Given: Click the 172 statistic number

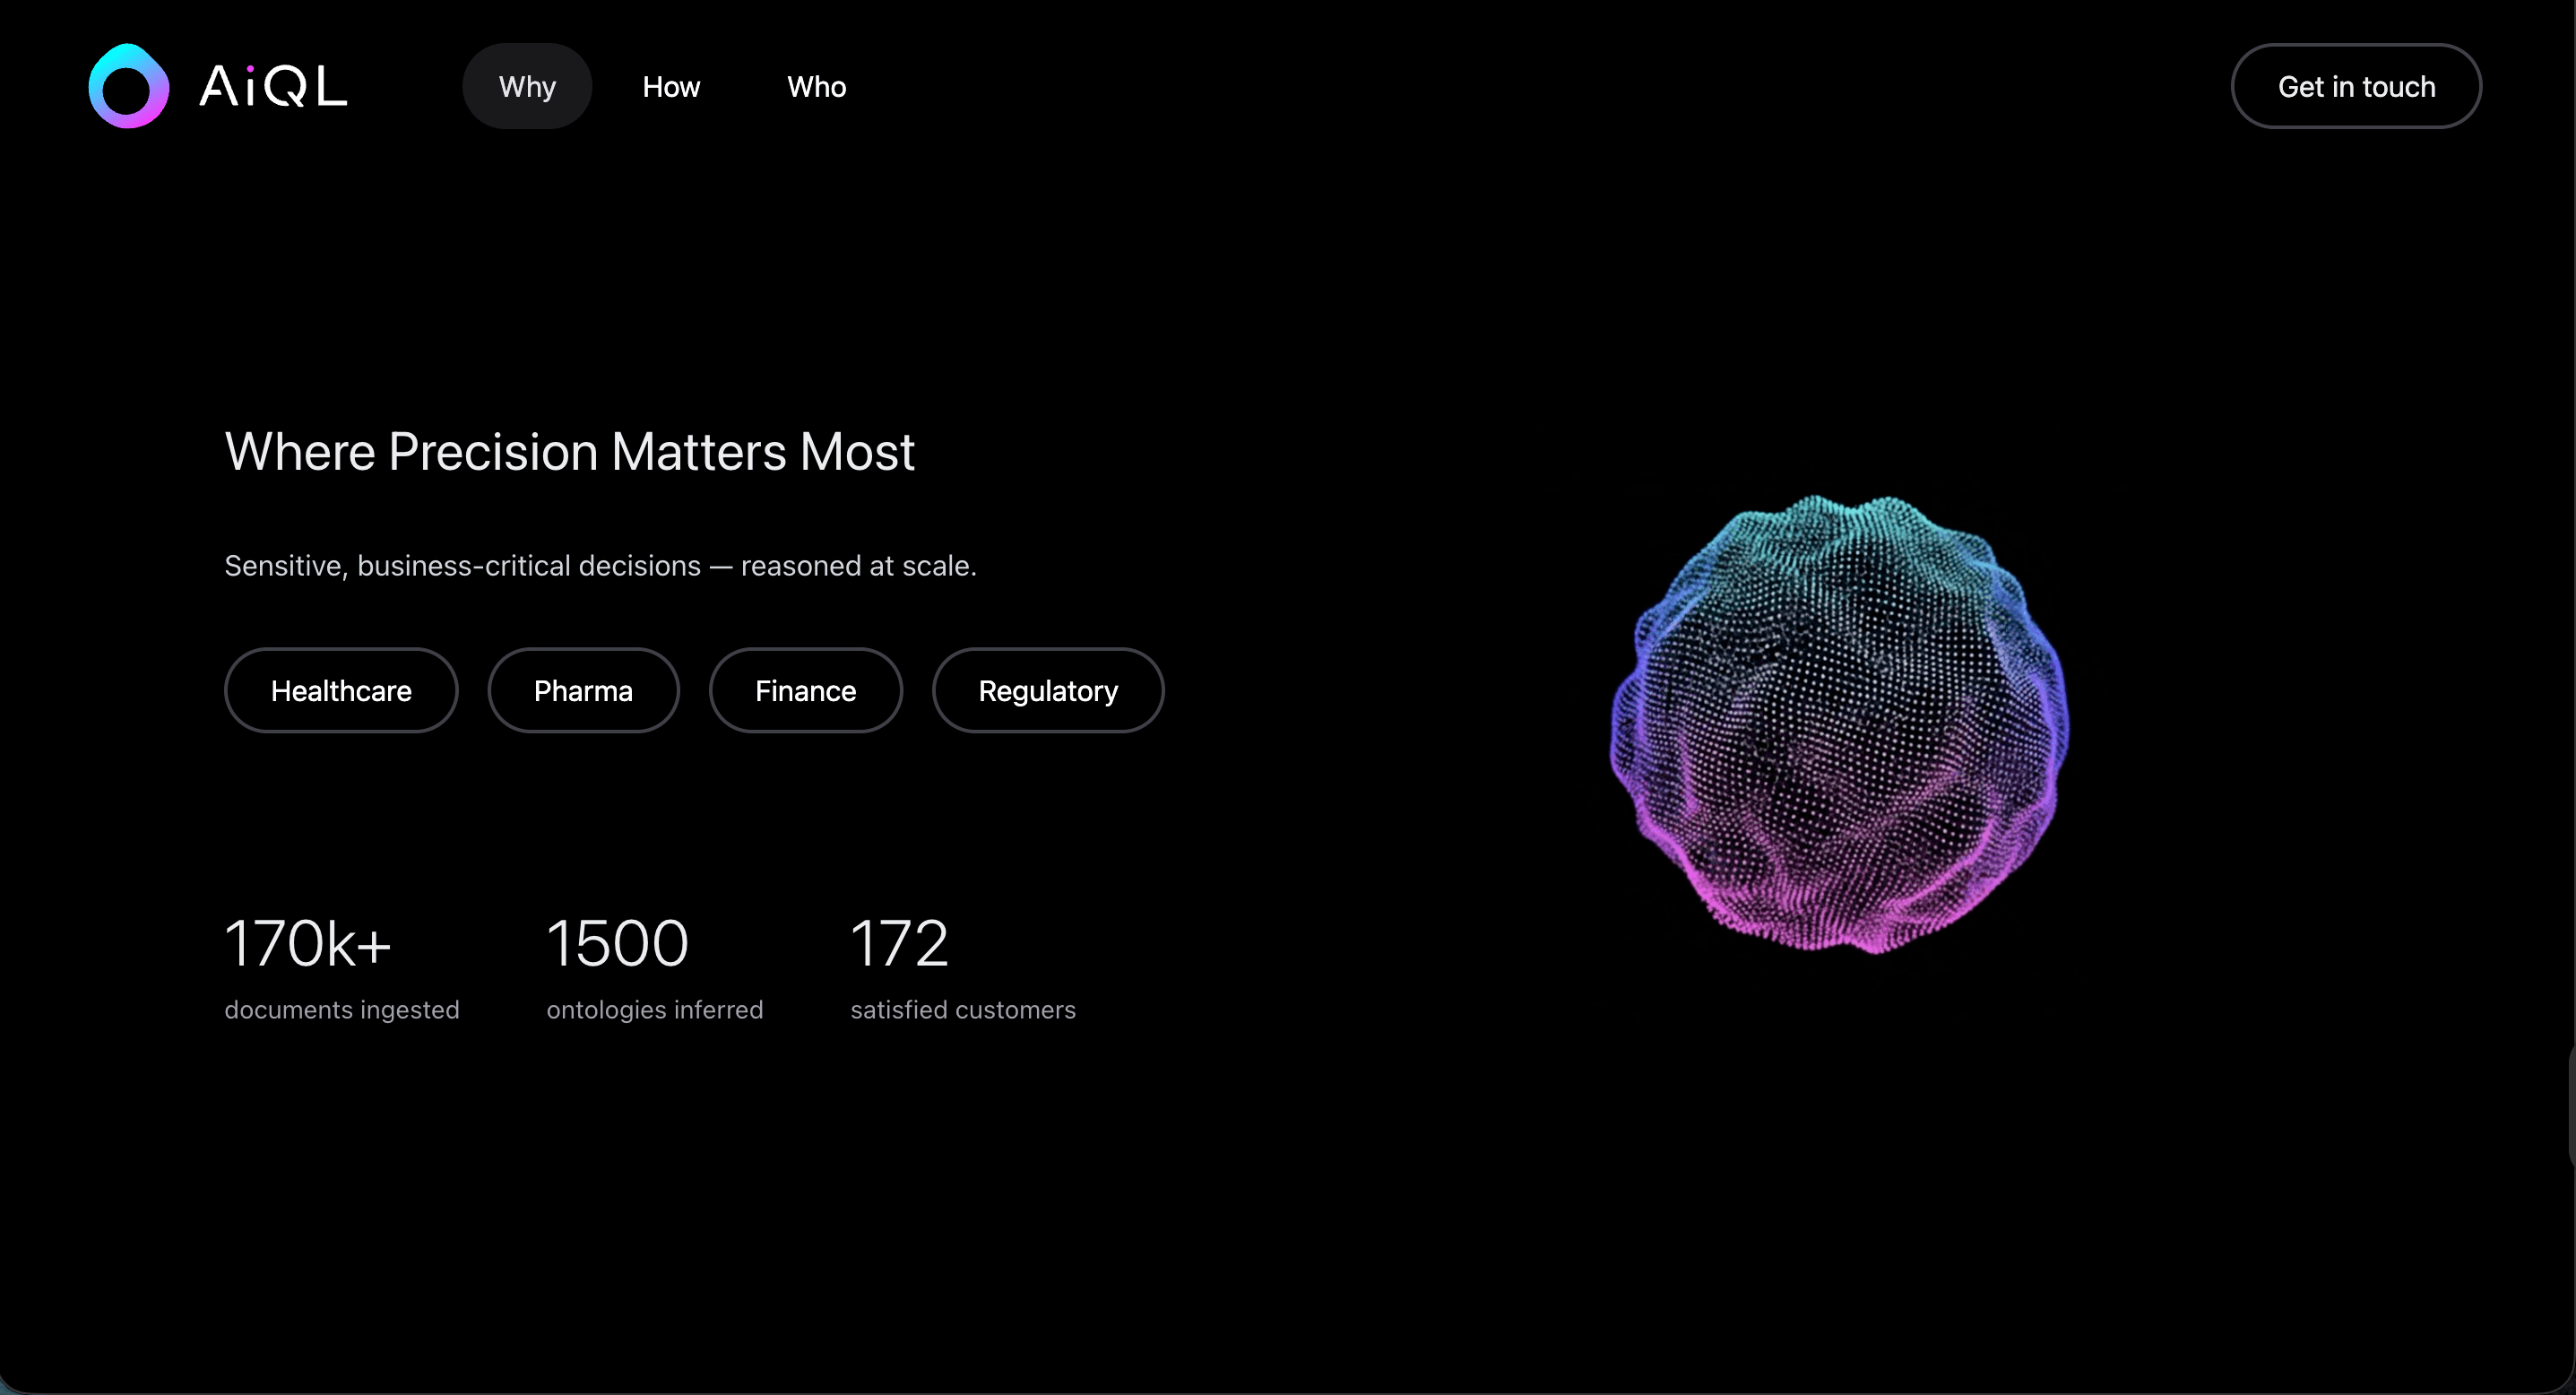Looking at the screenshot, I should tap(898, 943).
